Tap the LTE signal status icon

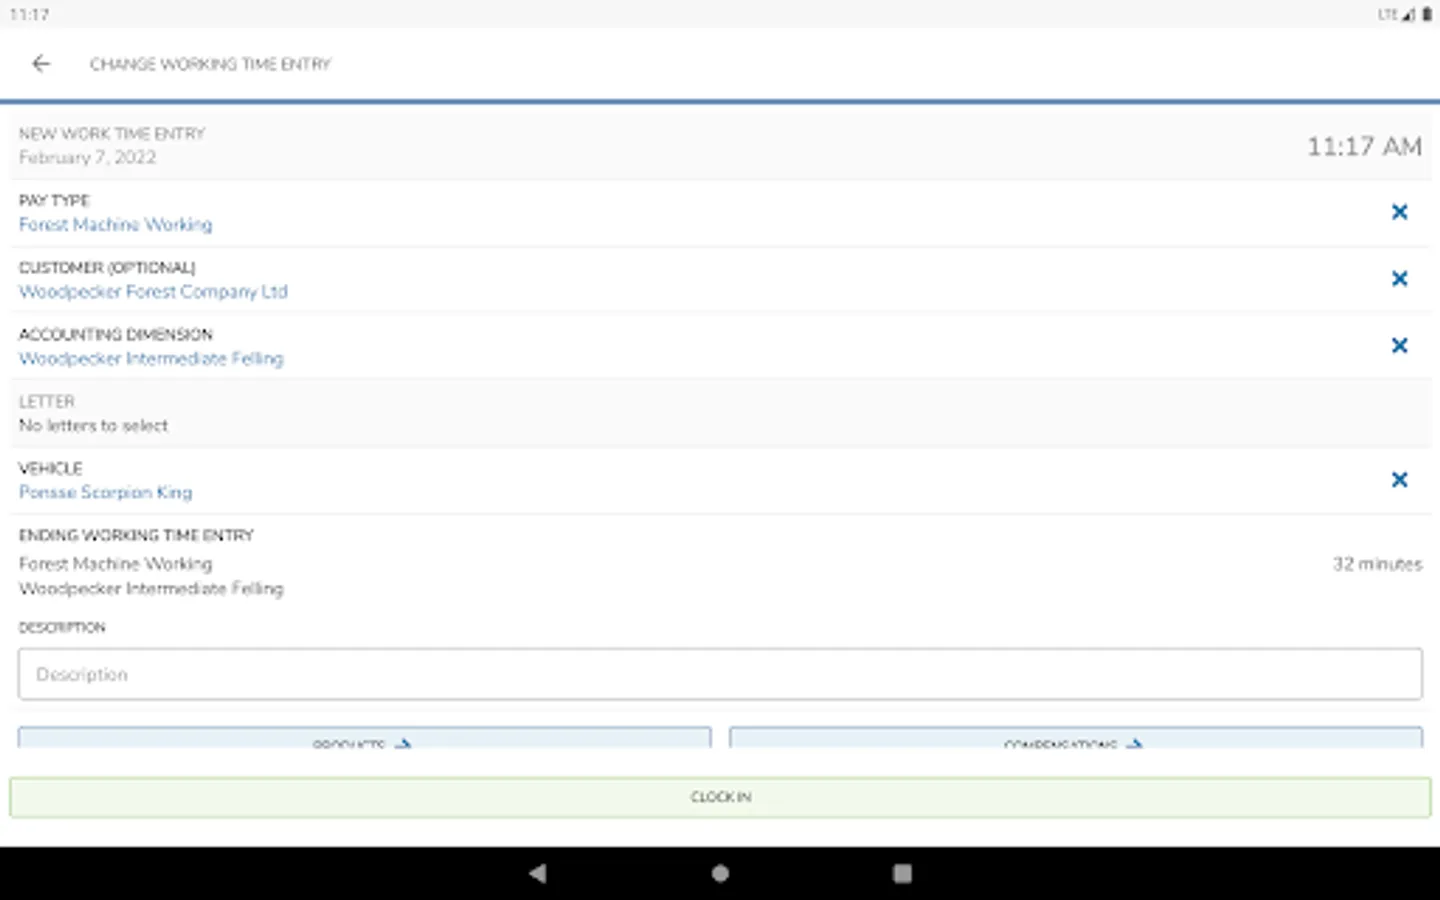tap(1396, 14)
